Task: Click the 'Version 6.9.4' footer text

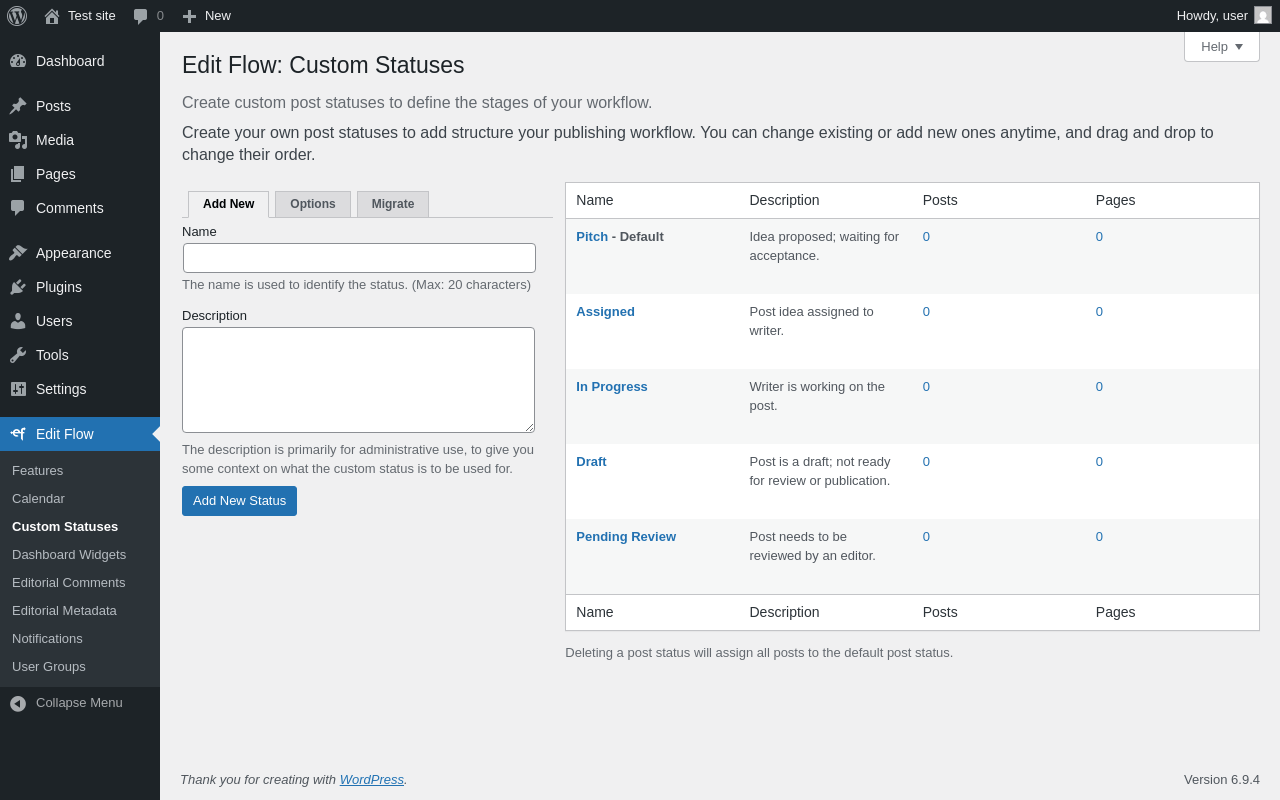Action: click(1222, 779)
